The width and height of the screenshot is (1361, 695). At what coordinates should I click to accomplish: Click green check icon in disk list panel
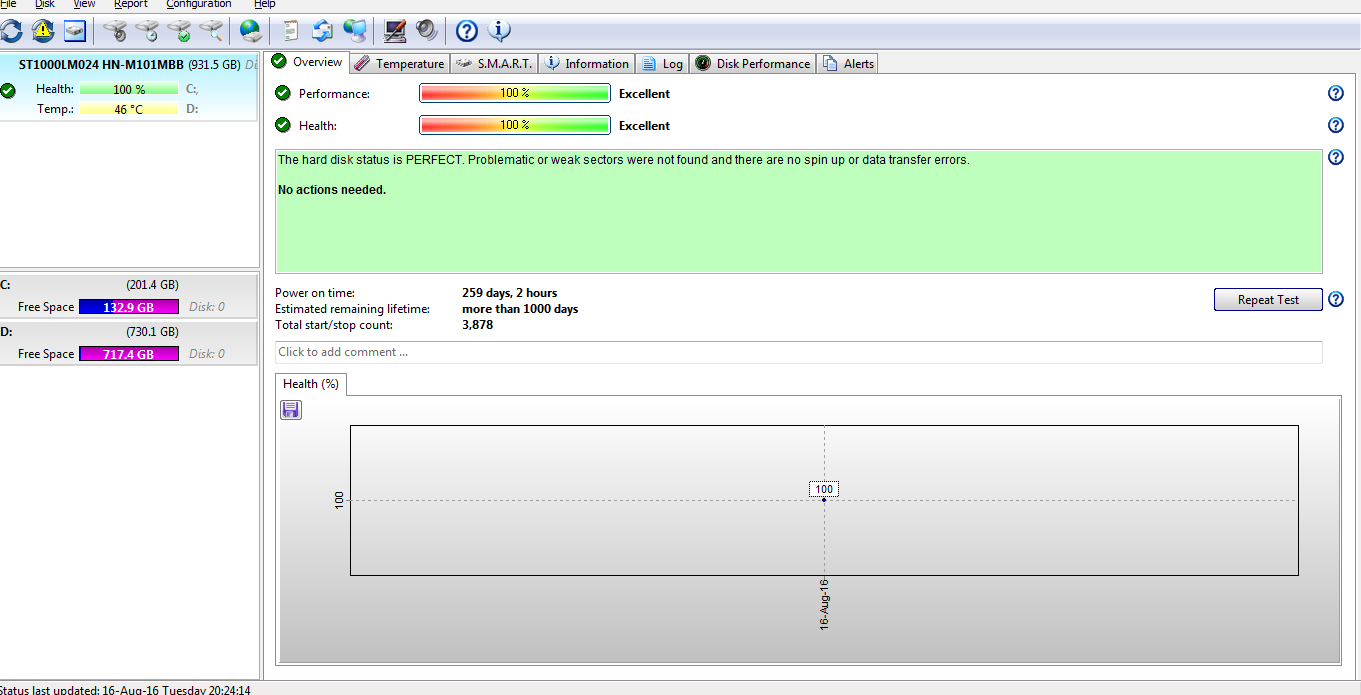pos(8,90)
